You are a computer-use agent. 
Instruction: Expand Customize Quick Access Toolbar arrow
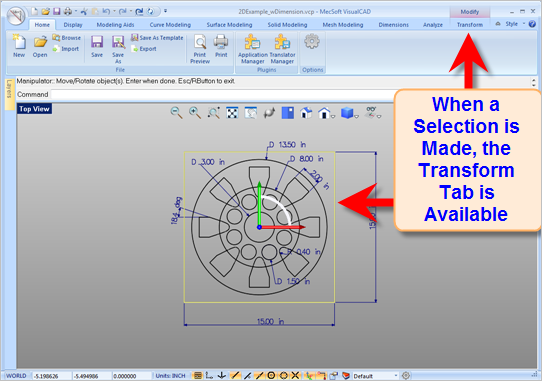[x=166, y=11]
